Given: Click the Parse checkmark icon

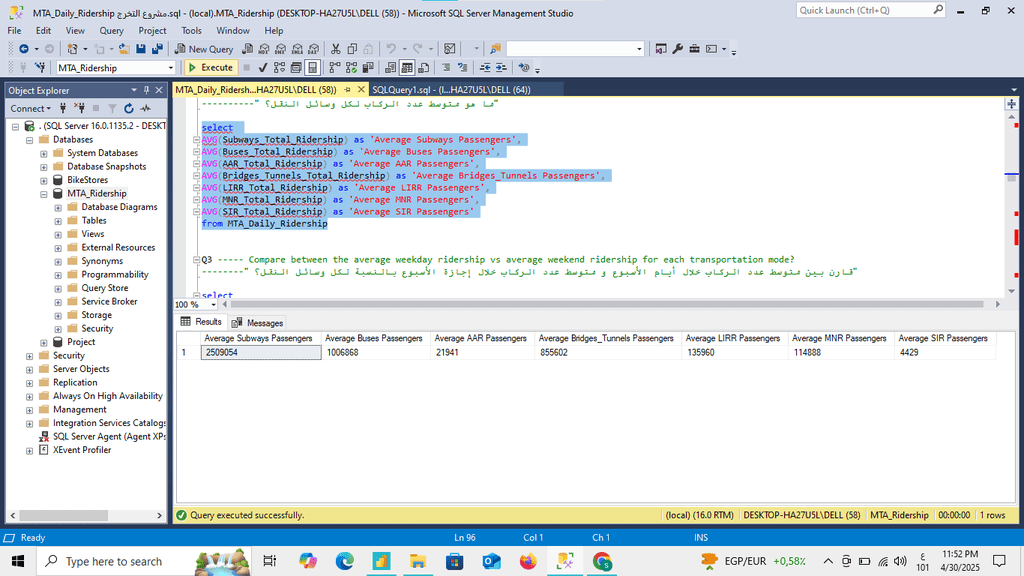Looking at the screenshot, I should pyautogui.click(x=263, y=67).
